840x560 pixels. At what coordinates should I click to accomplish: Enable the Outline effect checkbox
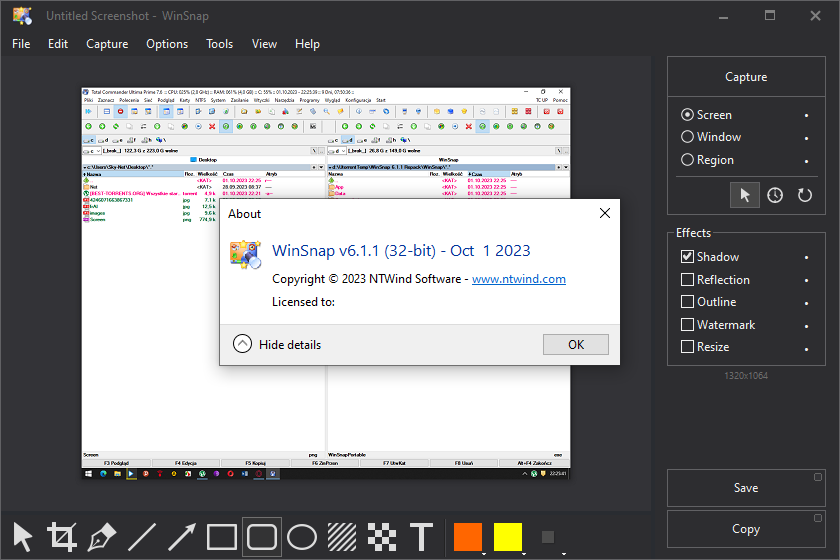[687, 302]
